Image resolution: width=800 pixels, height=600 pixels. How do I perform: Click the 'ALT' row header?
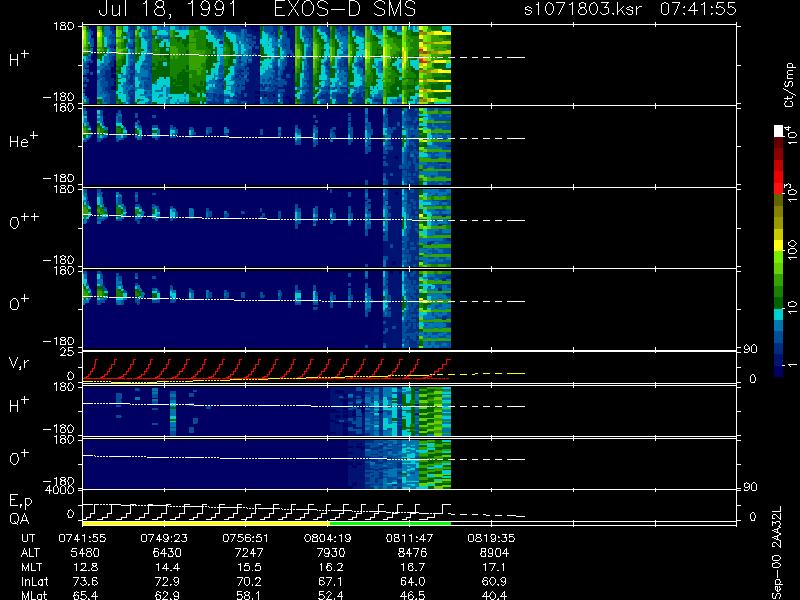click(31, 553)
